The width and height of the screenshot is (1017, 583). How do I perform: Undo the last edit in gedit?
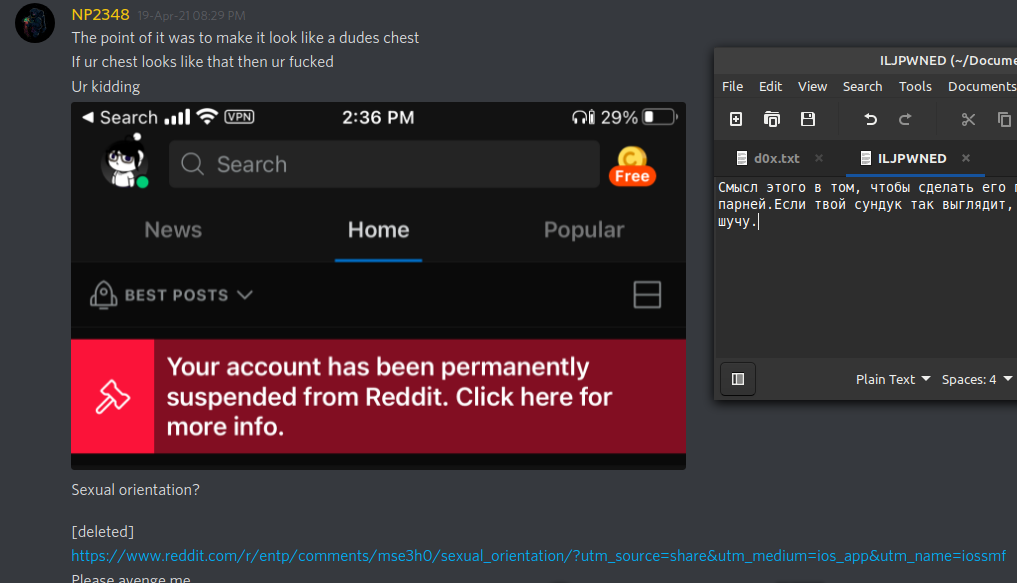pos(870,119)
